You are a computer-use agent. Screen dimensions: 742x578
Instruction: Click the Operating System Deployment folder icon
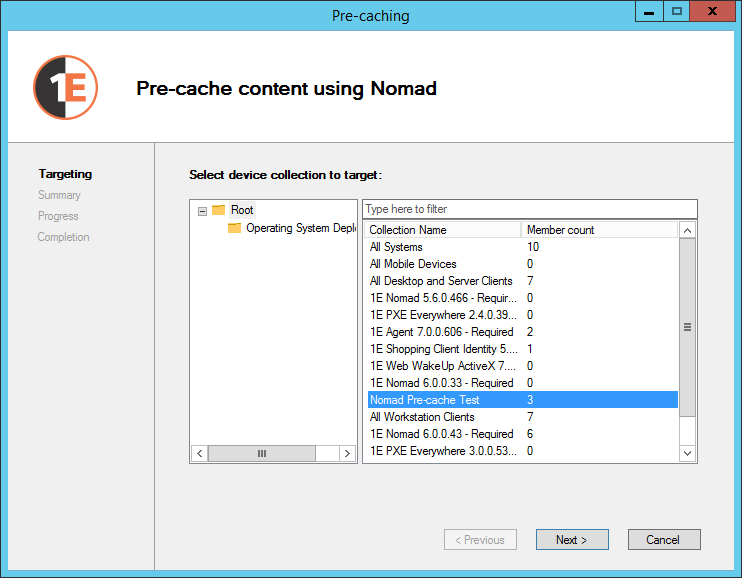point(235,228)
